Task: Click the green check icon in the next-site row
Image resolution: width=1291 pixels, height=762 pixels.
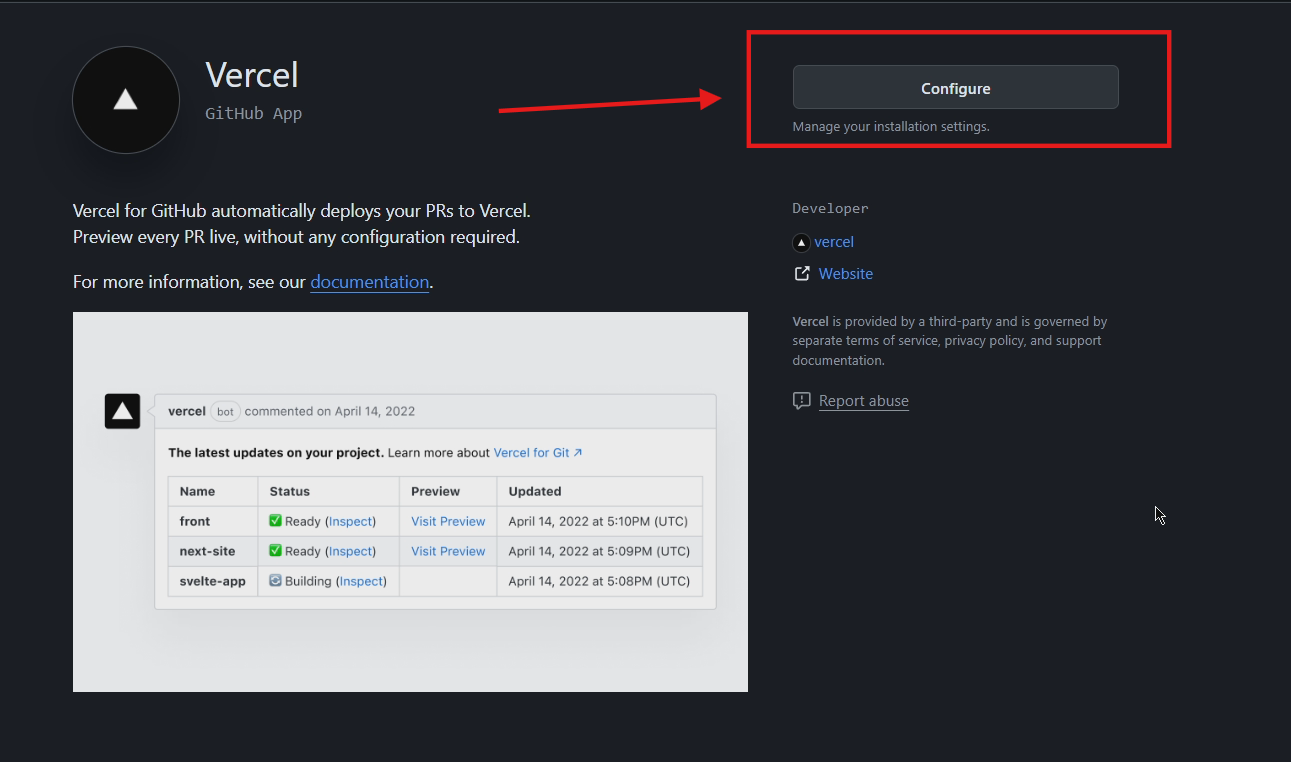Action: point(275,551)
